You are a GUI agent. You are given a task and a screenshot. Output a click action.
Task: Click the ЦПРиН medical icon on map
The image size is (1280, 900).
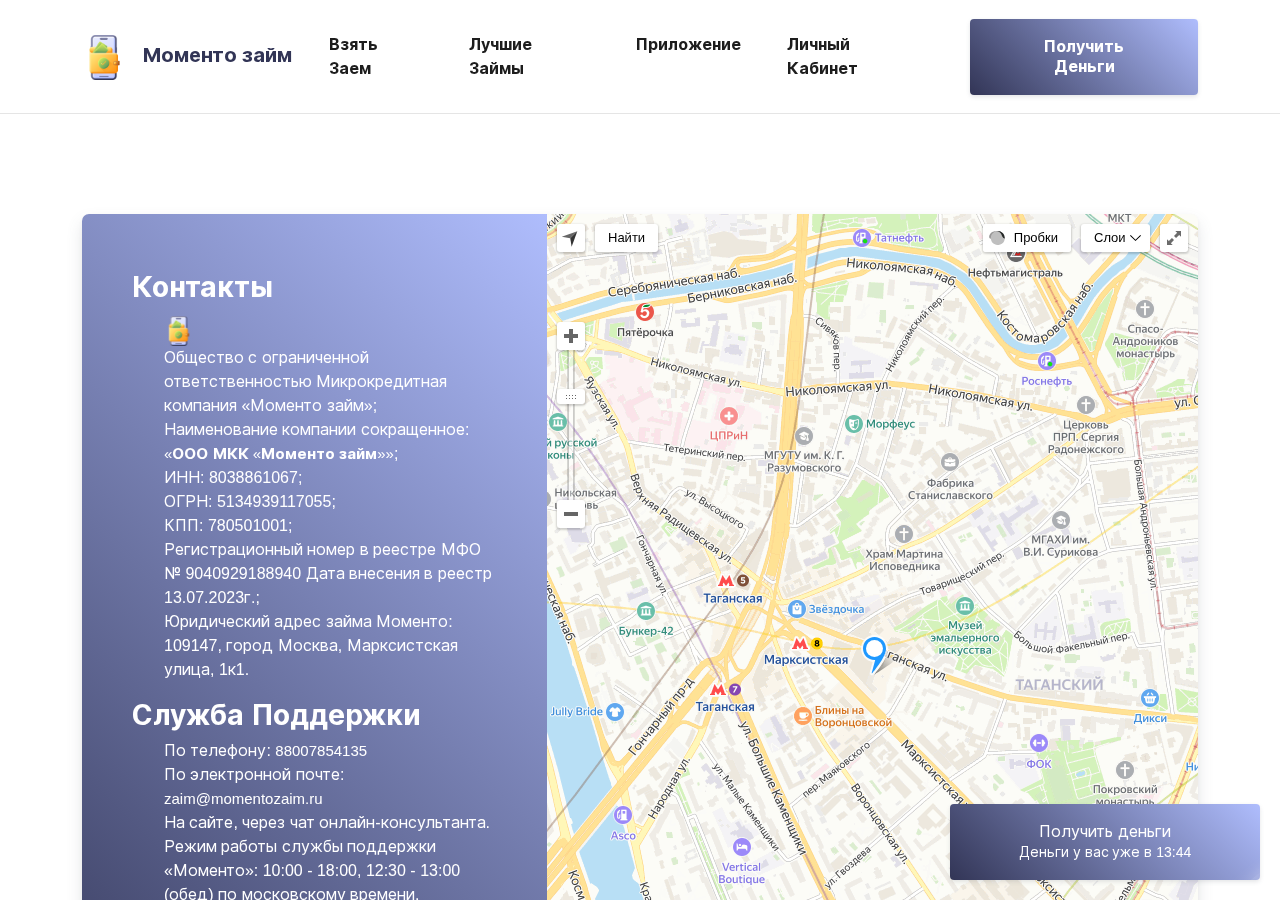coord(729,416)
